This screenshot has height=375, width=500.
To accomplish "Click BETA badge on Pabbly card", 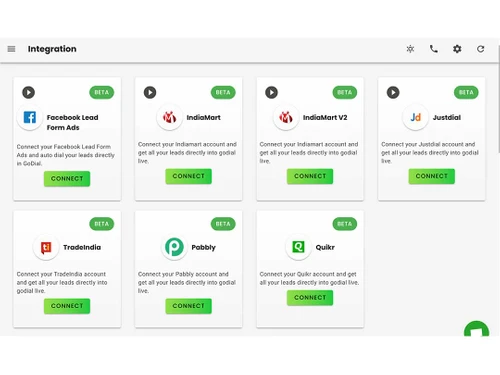I will coord(223,224).
